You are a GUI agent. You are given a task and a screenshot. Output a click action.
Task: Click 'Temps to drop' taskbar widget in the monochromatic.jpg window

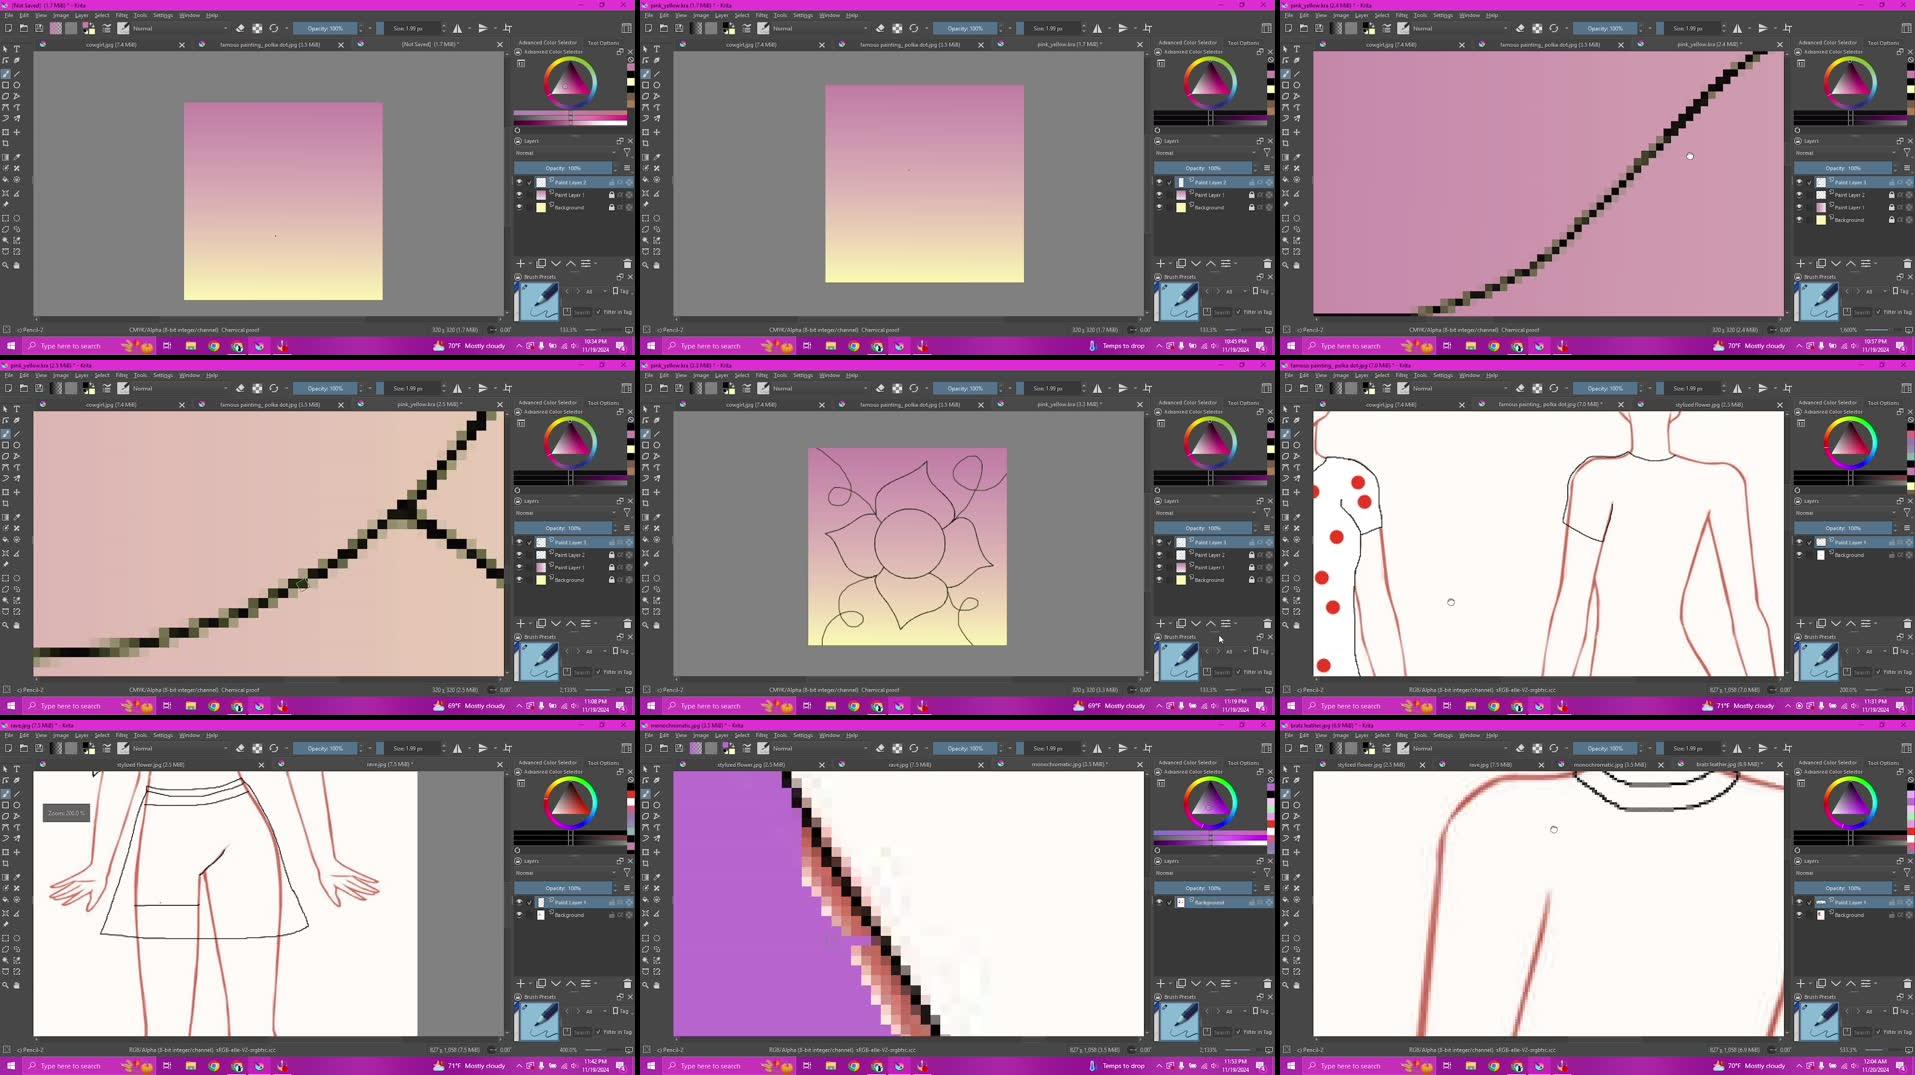(1116, 1066)
